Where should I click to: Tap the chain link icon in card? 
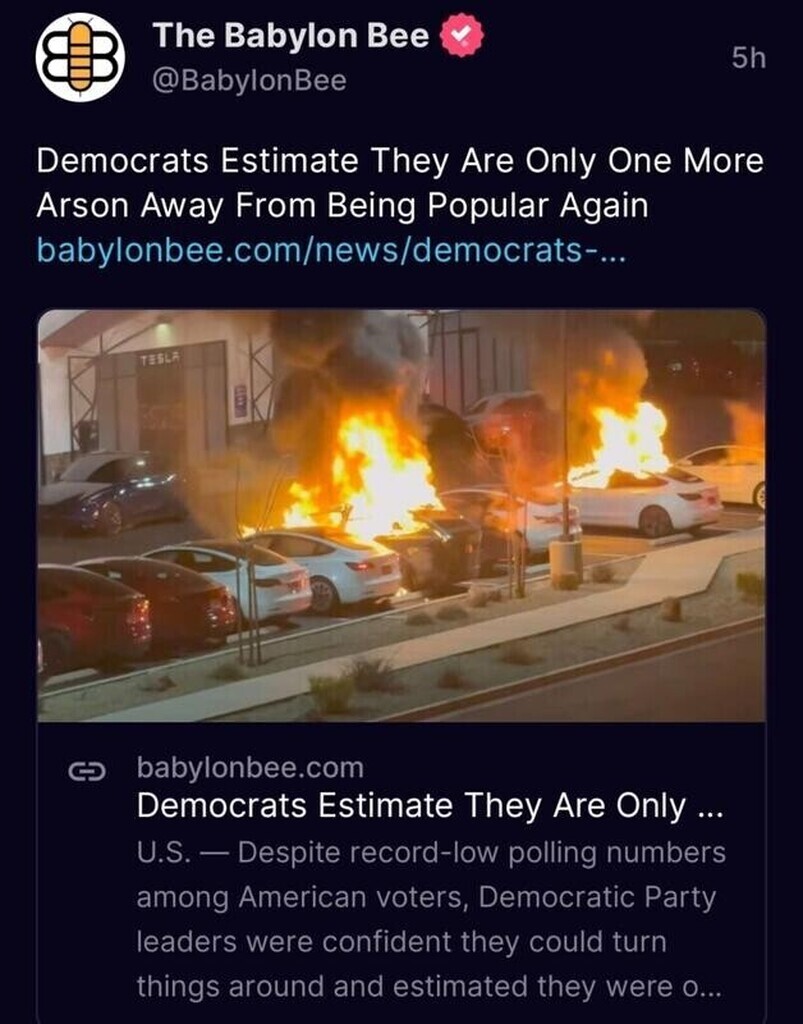point(86,771)
